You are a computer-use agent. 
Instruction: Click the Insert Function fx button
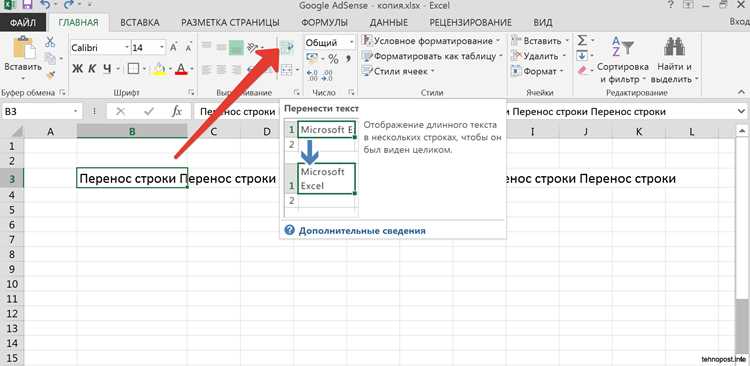coord(177,111)
